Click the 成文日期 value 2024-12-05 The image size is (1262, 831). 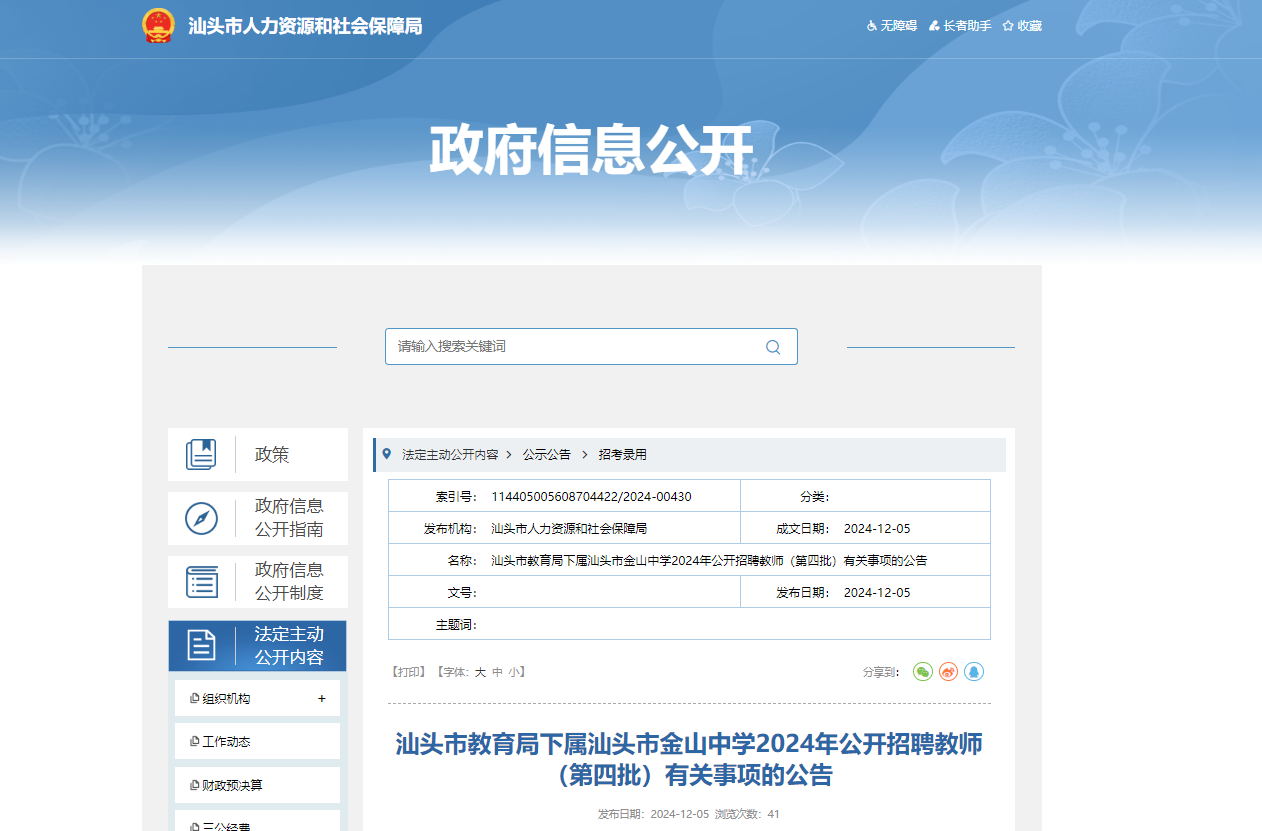click(x=877, y=529)
